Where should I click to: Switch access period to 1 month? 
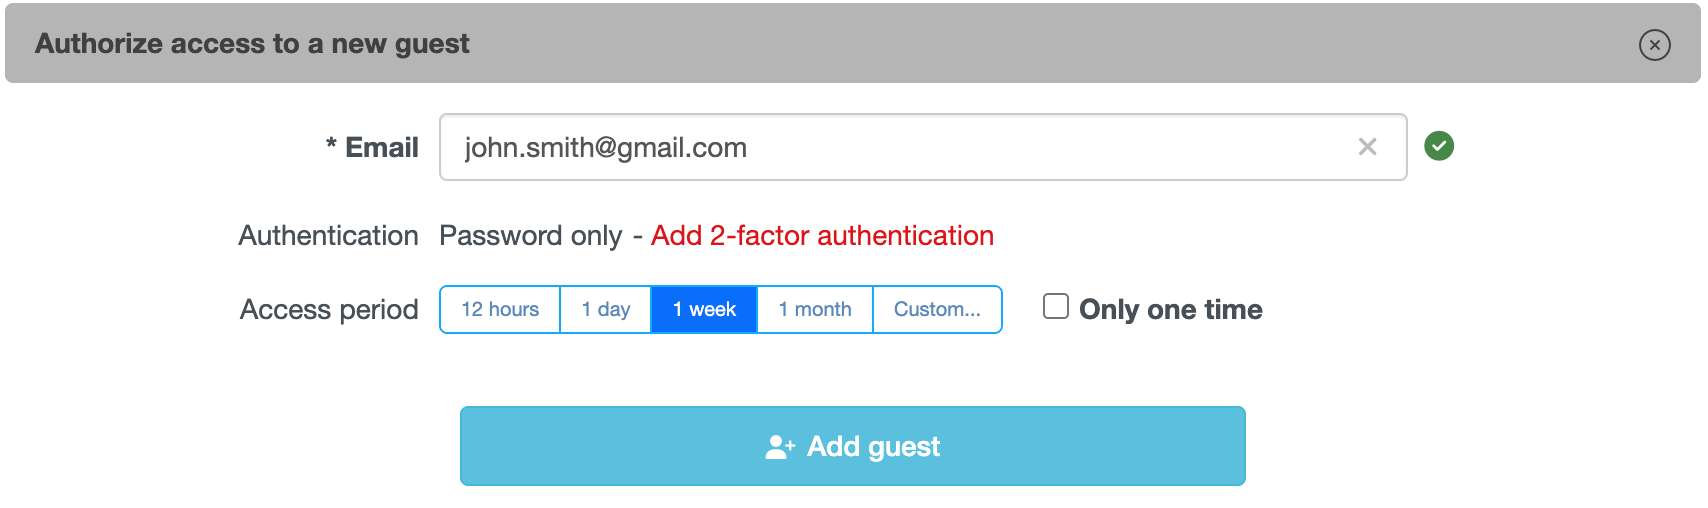[x=815, y=310]
